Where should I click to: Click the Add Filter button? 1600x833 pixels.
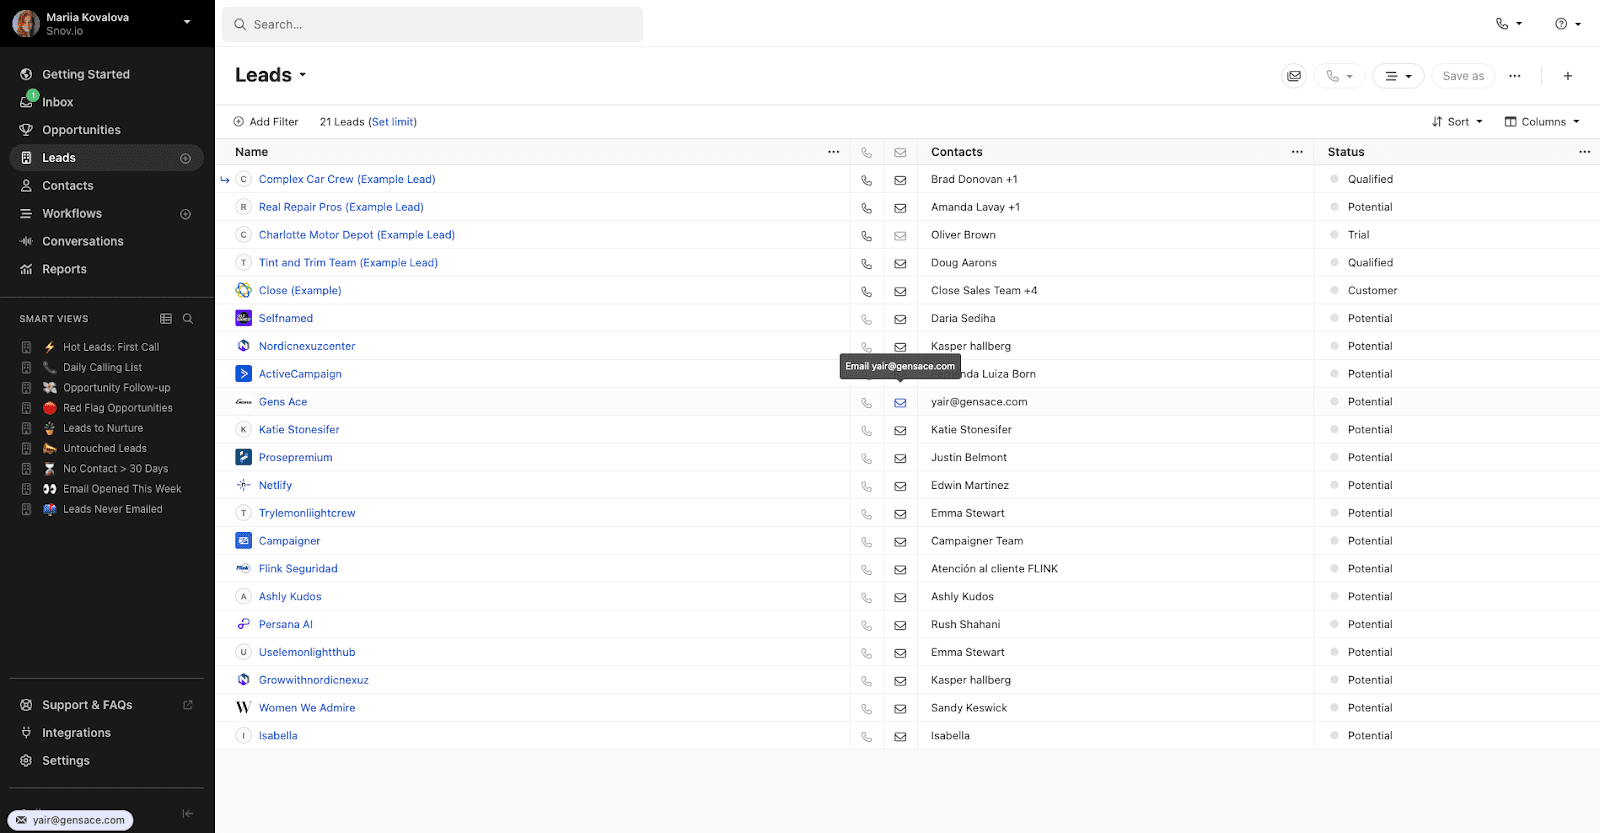click(266, 122)
